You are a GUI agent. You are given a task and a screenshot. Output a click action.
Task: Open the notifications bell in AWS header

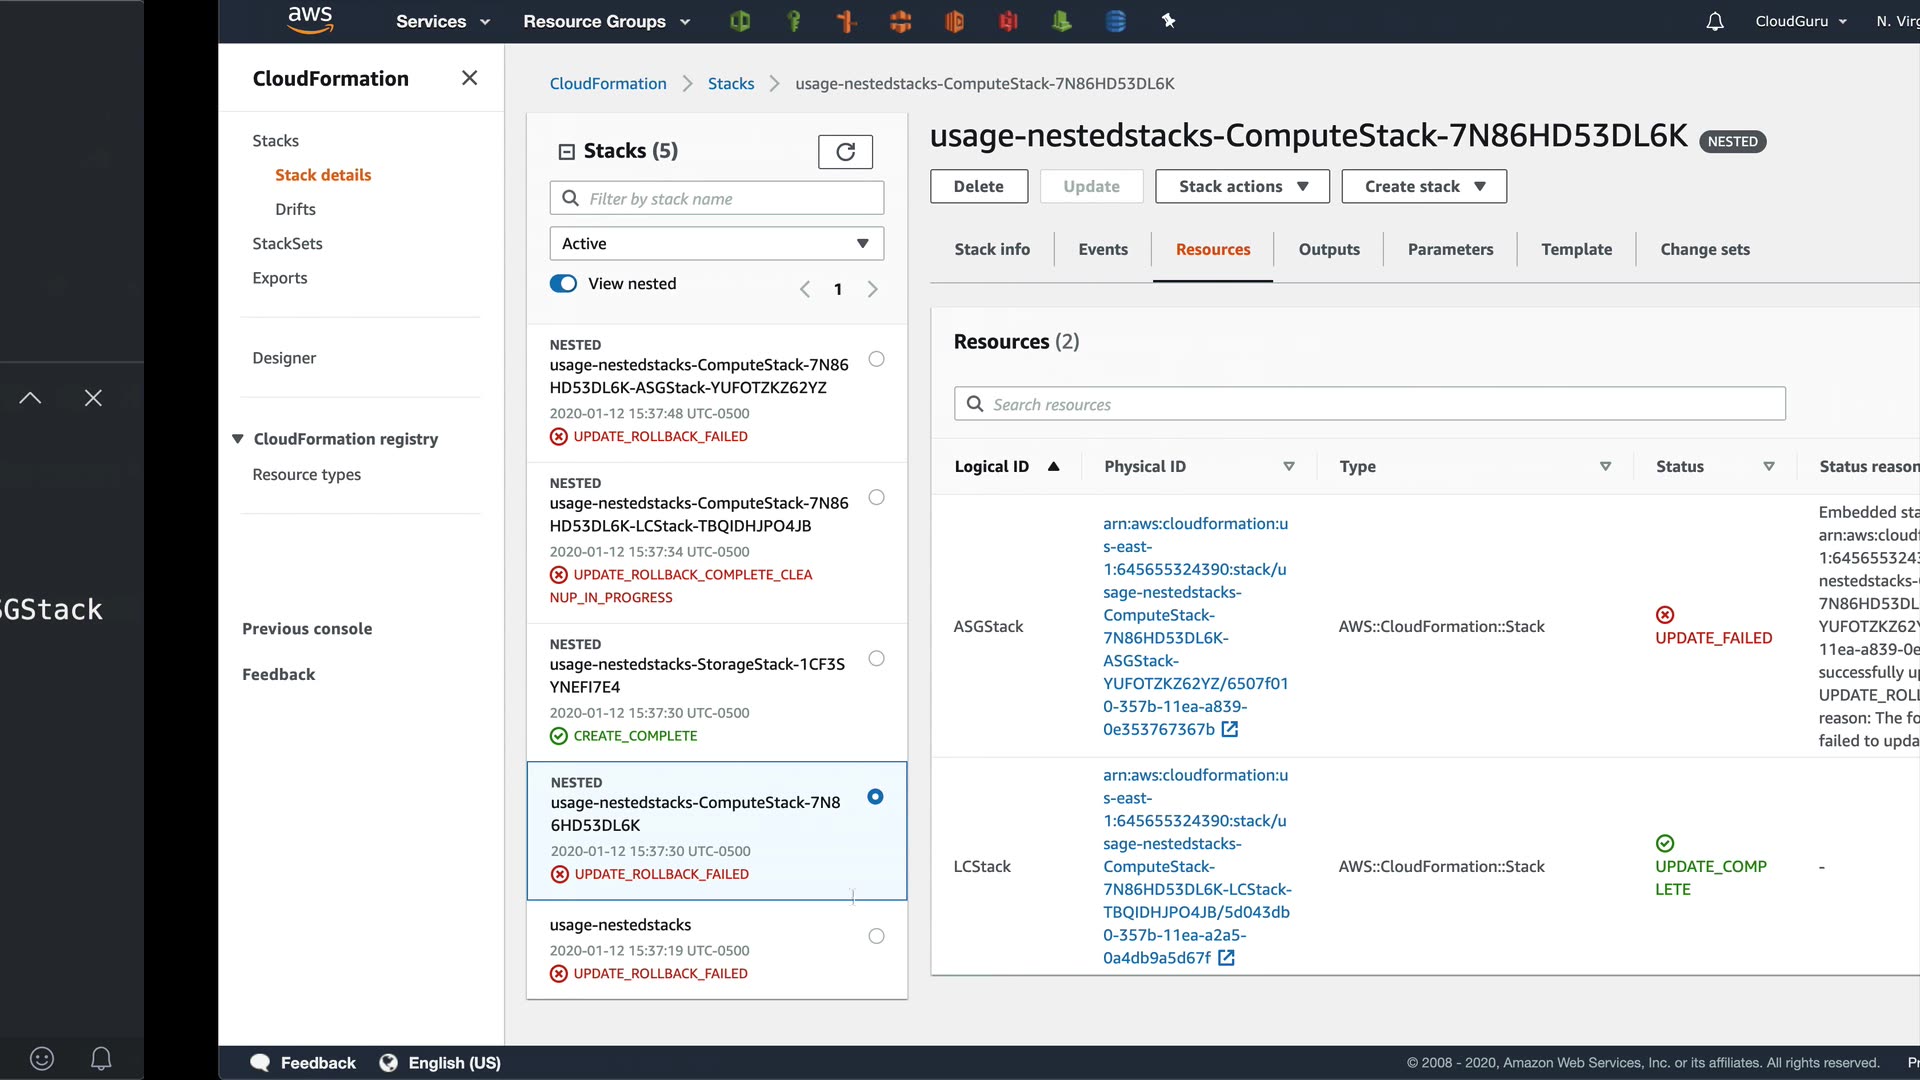pos(1715,21)
